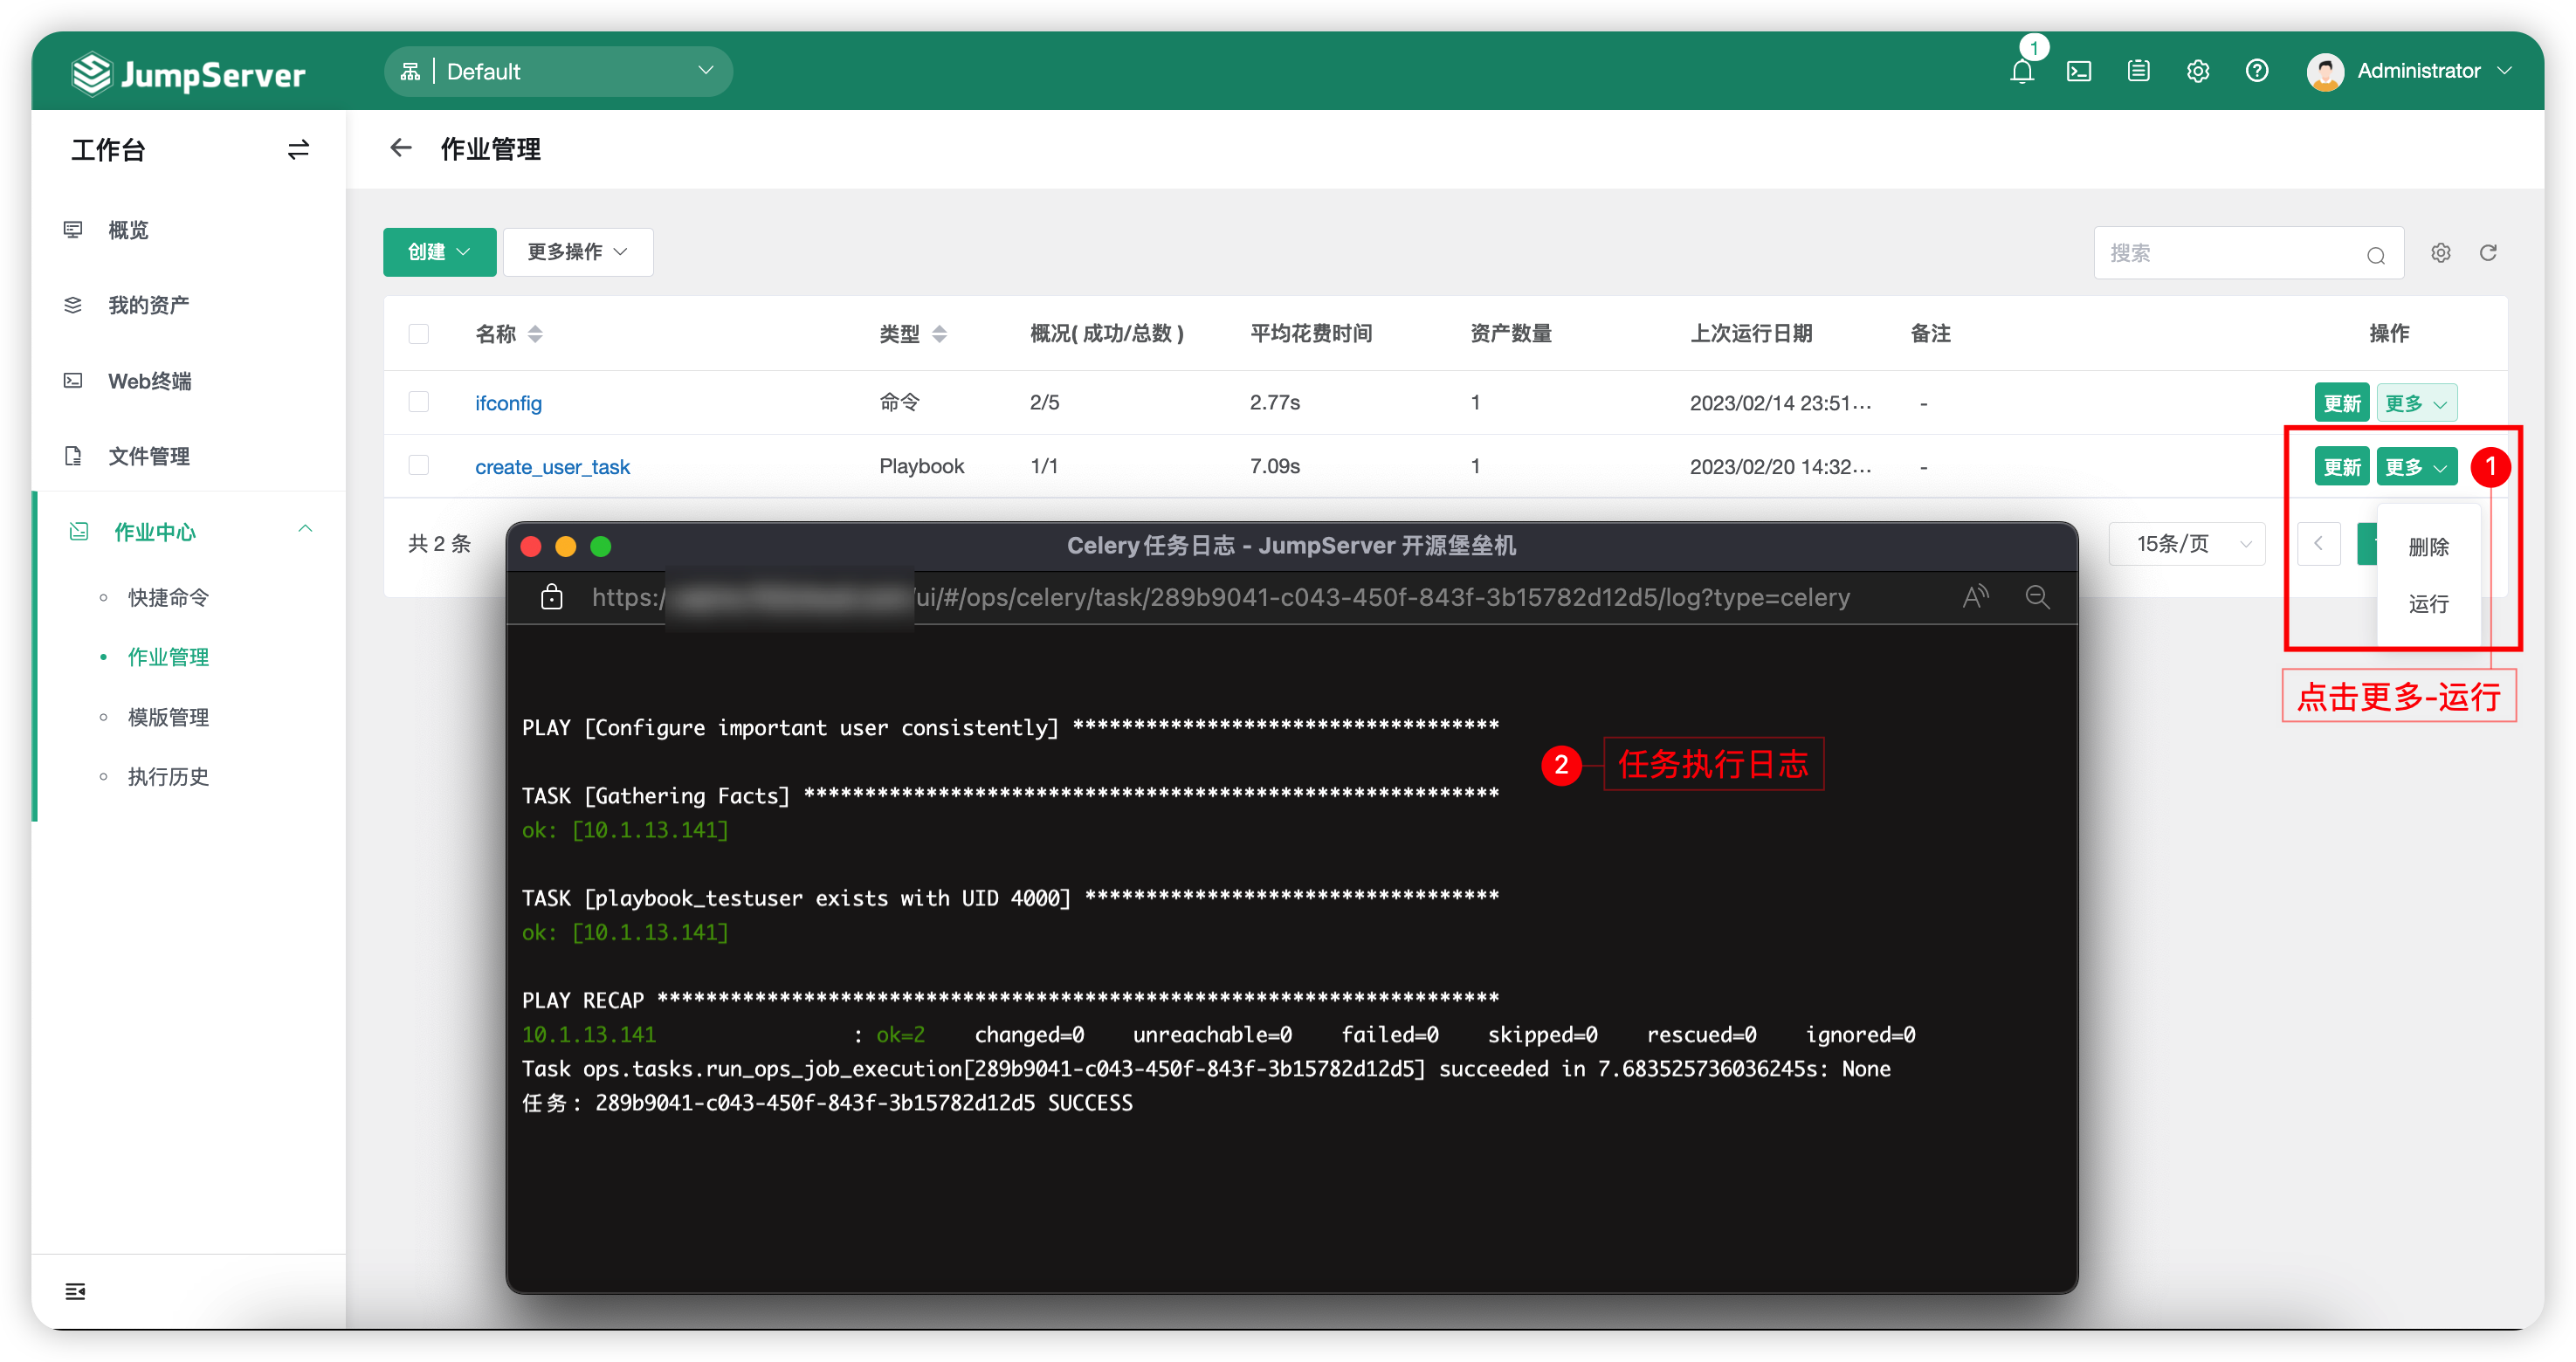
Task: Click 更新 button for create_user_task
Action: pyautogui.click(x=2341, y=467)
